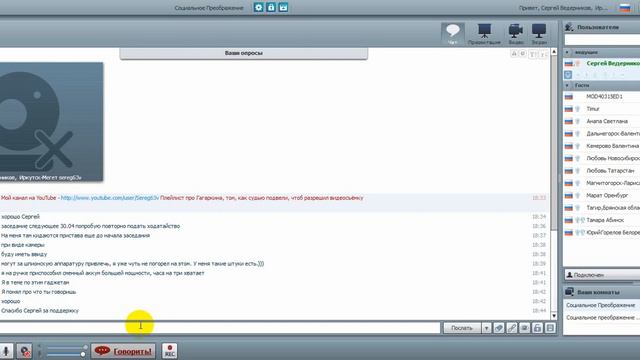Click chat message 'хорошо Сергей'

click(20, 217)
